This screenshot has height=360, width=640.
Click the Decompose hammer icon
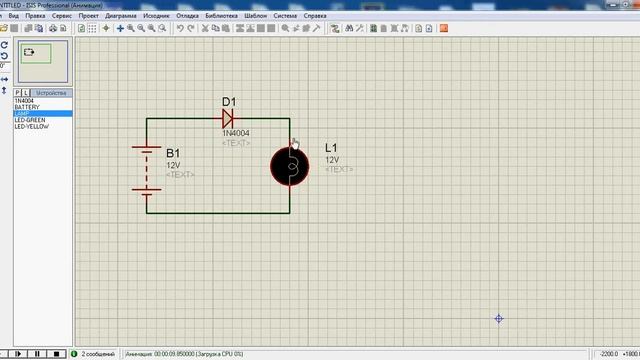317,28
